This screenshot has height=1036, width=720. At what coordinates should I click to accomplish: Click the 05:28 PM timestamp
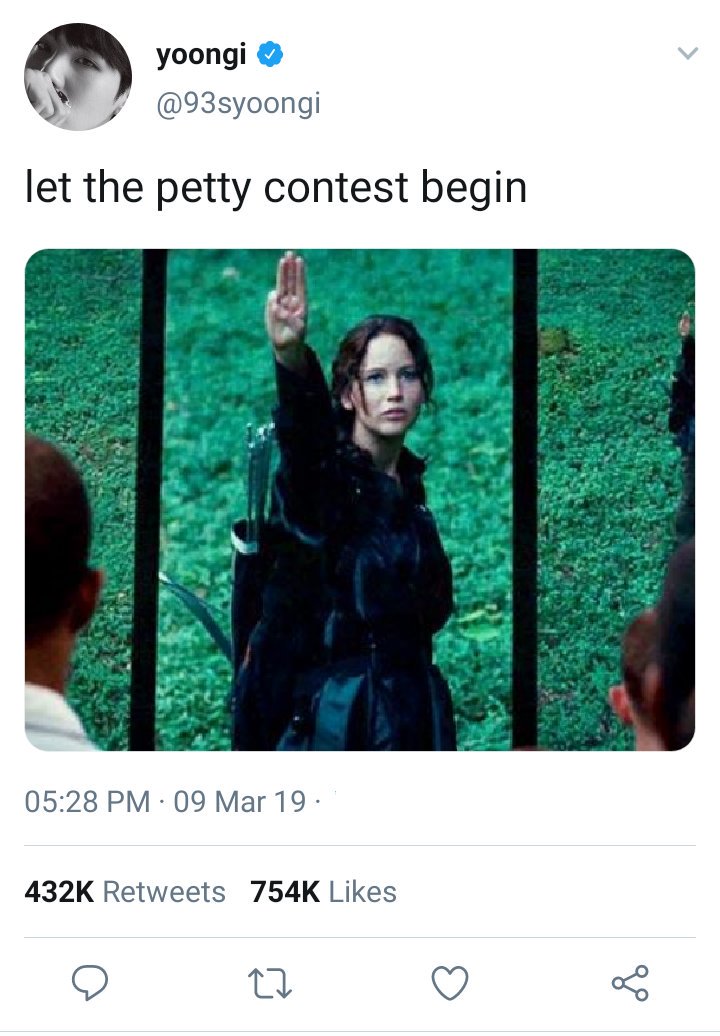pos(87,802)
